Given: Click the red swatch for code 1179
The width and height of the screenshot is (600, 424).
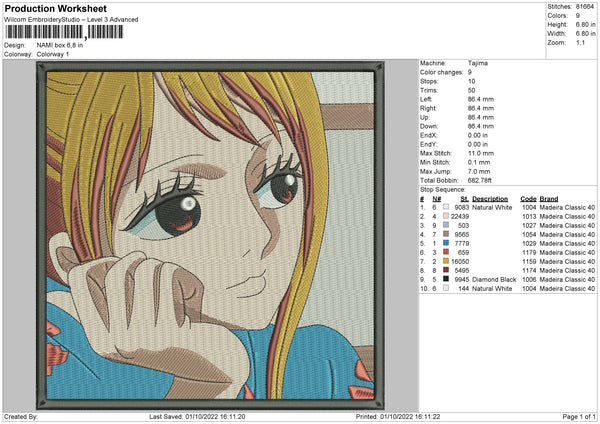Looking at the screenshot, I should tap(446, 252).
